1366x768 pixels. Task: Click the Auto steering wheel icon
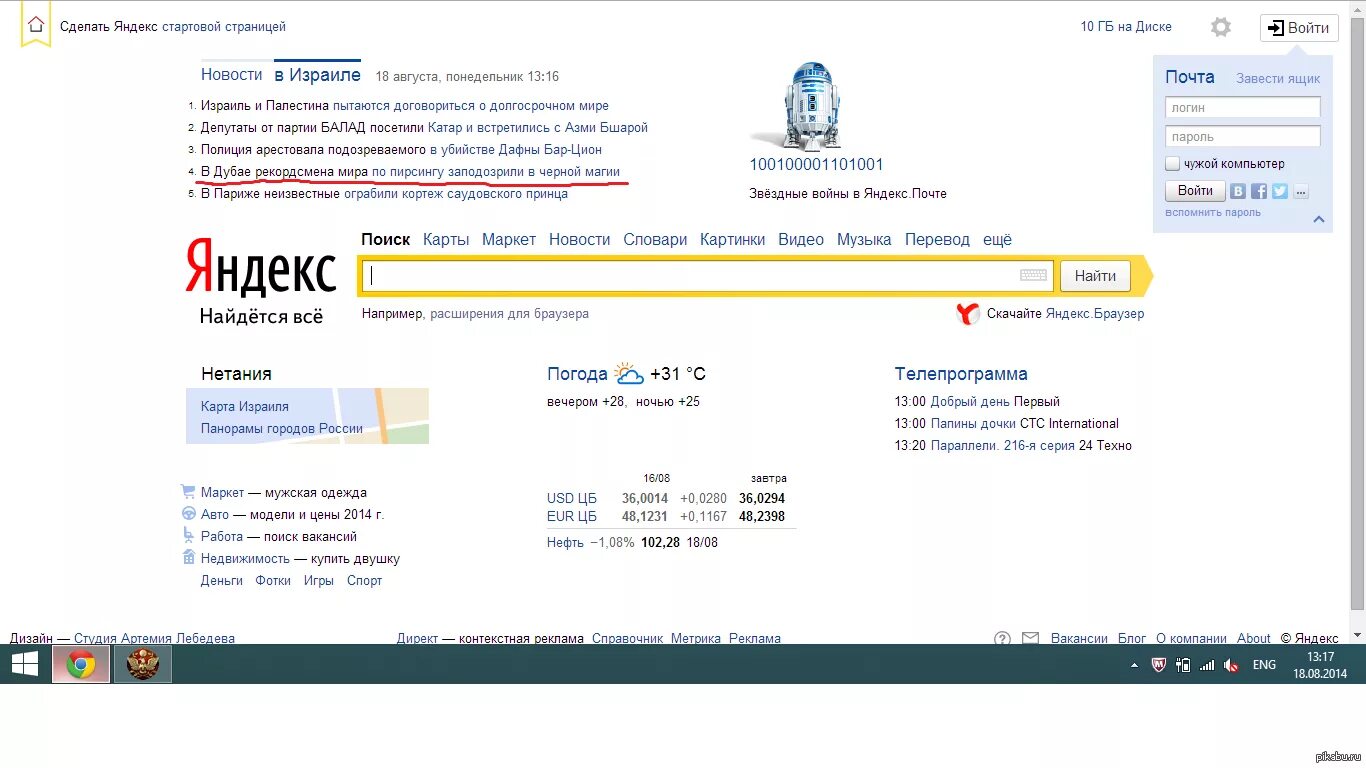(x=188, y=514)
